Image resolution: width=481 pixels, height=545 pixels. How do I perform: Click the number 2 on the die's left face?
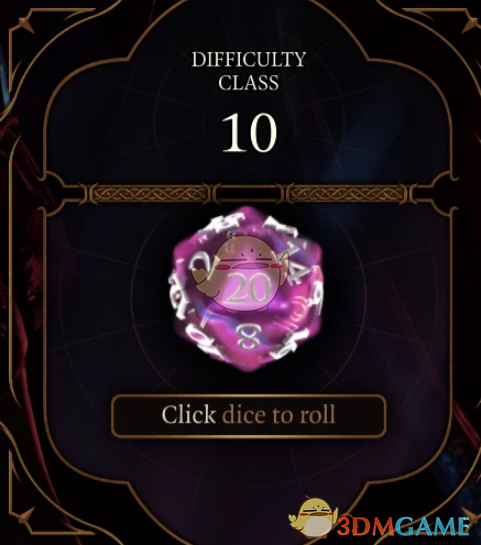click(x=199, y=264)
